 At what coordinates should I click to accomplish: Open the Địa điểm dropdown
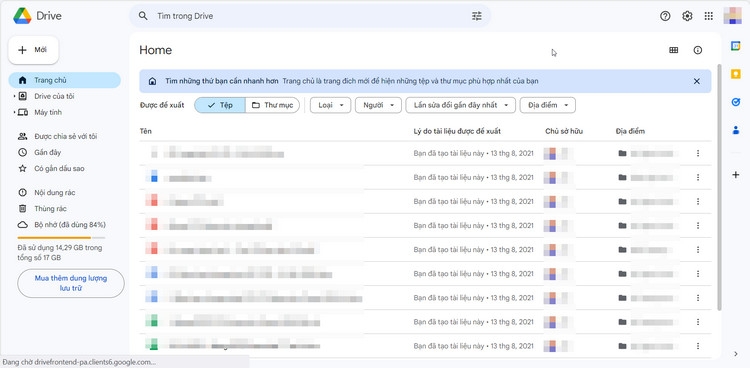(x=548, y=105)
